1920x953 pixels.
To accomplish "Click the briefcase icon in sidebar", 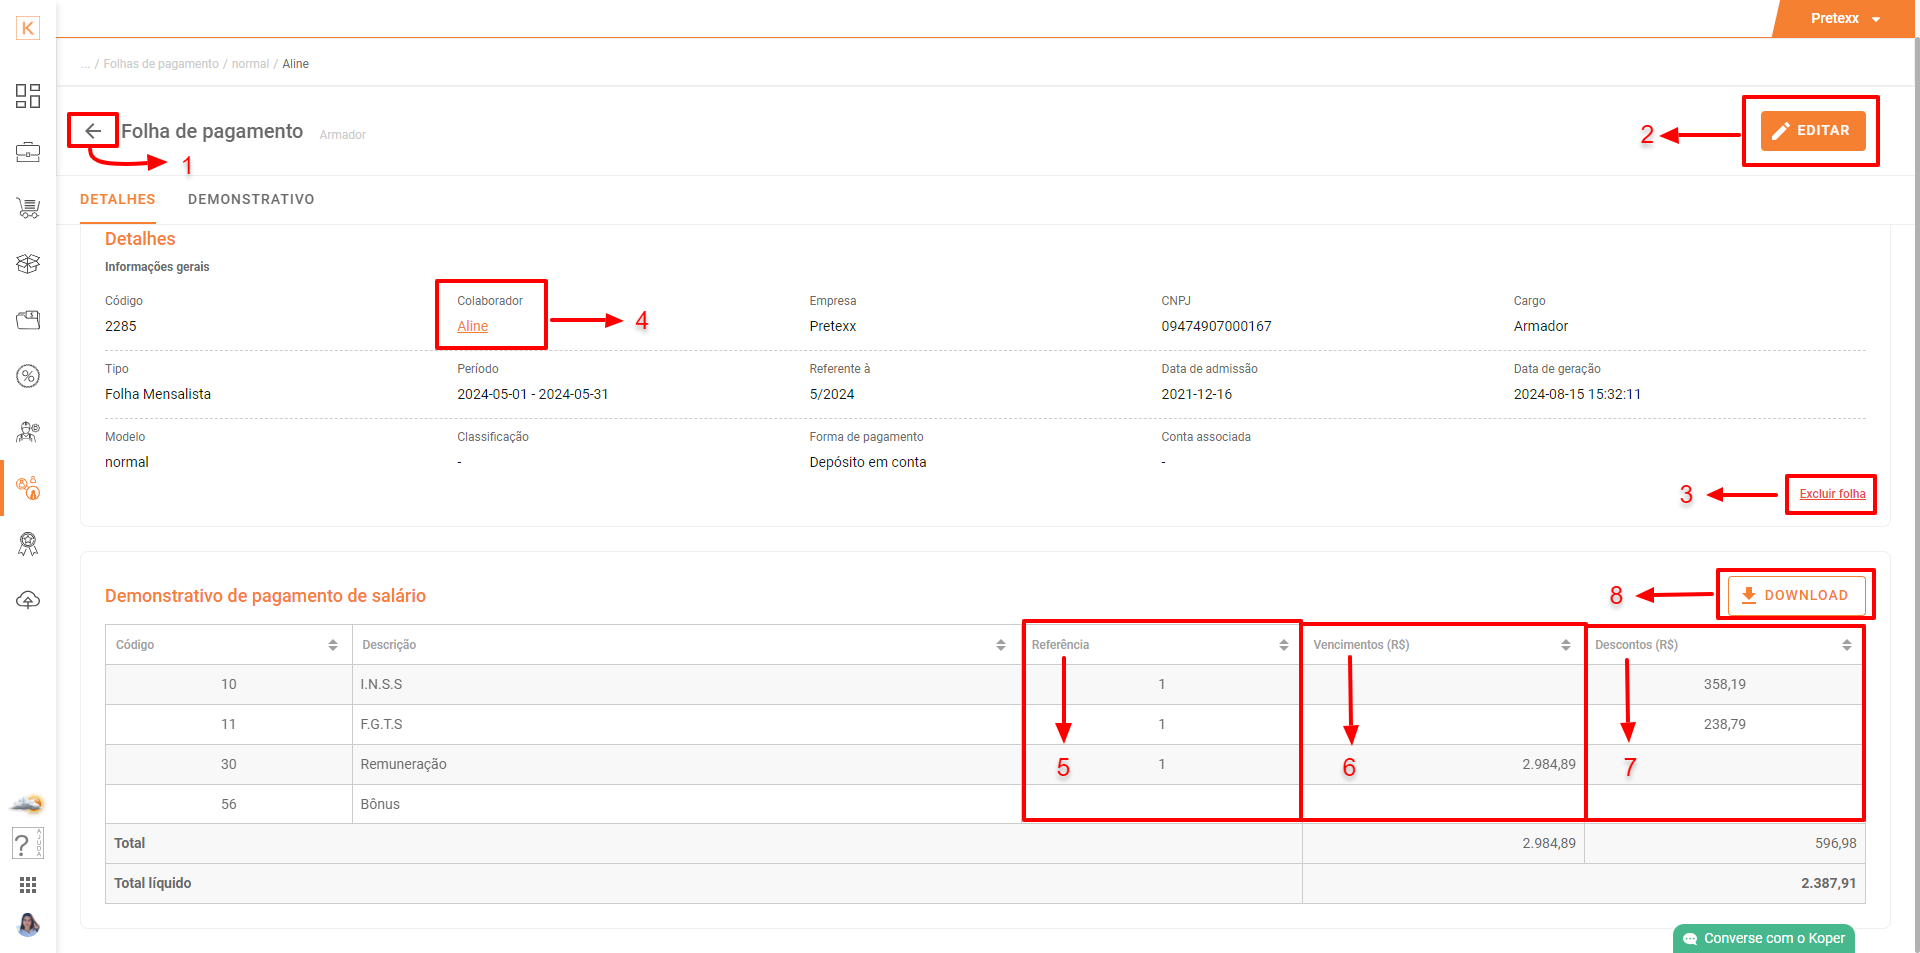I will tap(28, 152).
